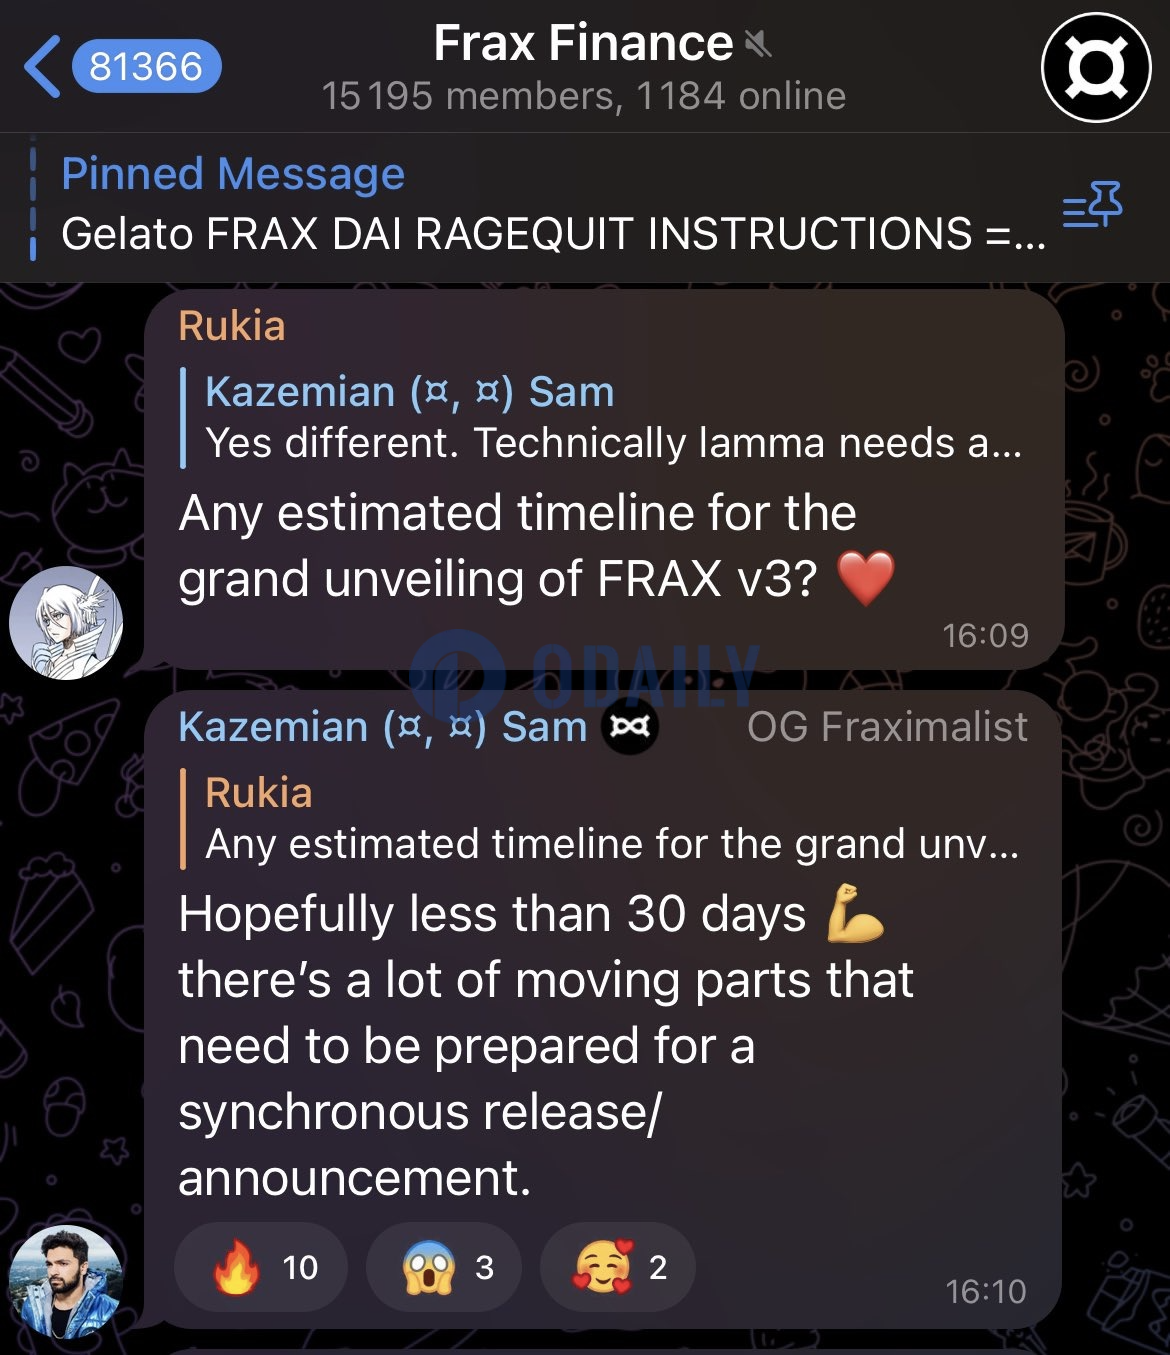Screen dimensions: 1170x1355
Task: Tap the red heart emoji in Rukia's message
Action: click(x=866, y=578)
